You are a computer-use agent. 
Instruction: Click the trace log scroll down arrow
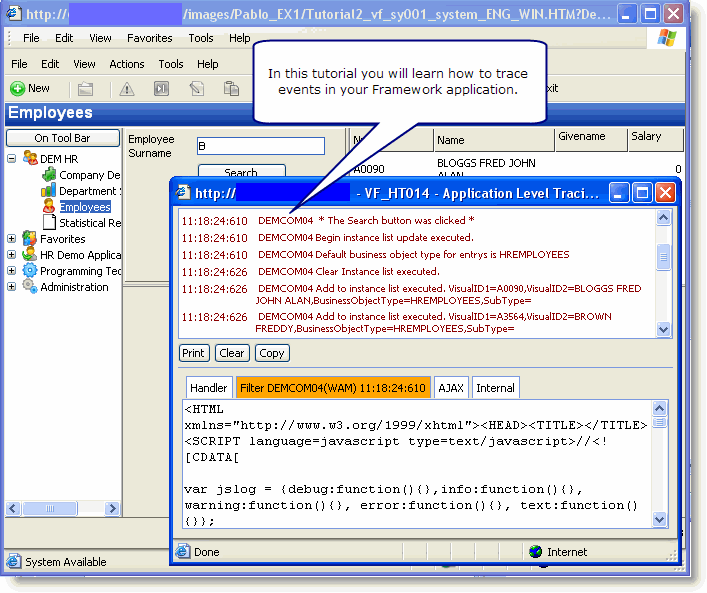(x=663, y=329)
